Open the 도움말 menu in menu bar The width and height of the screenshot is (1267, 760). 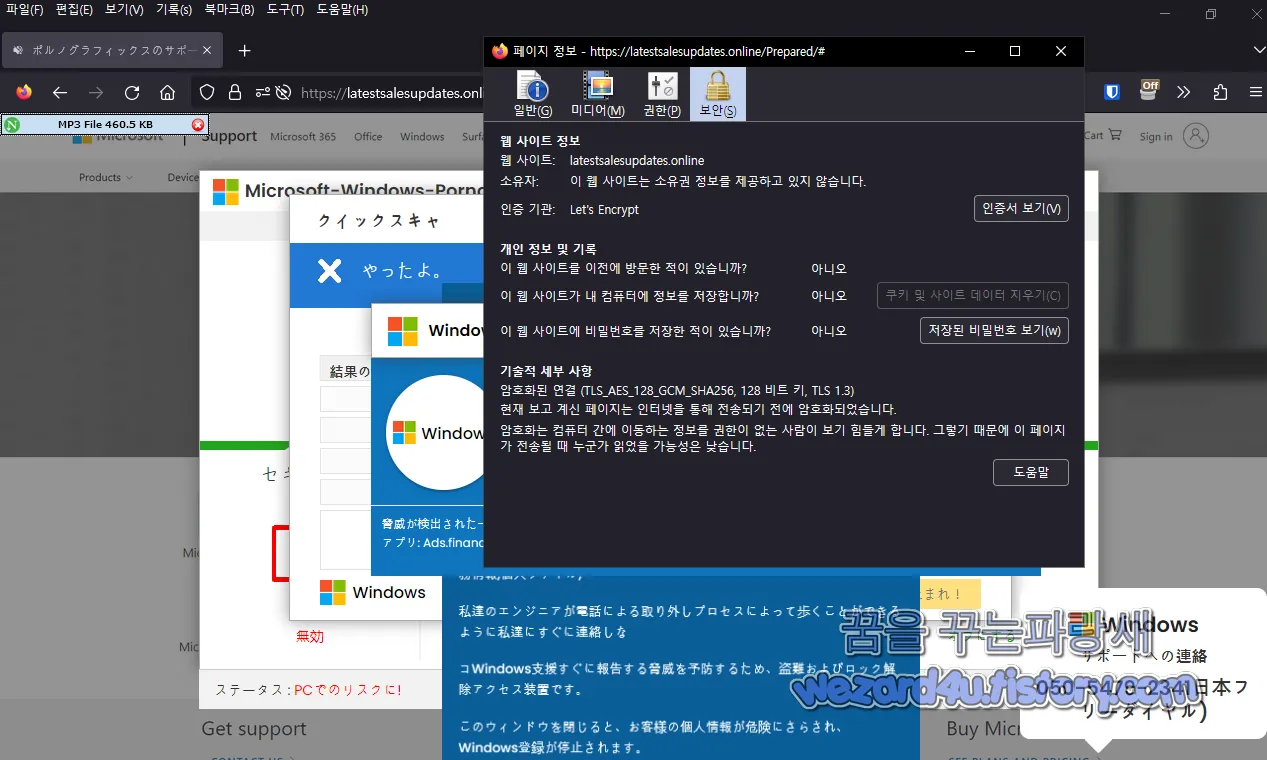pyautogui.click(x=342, y=10)
